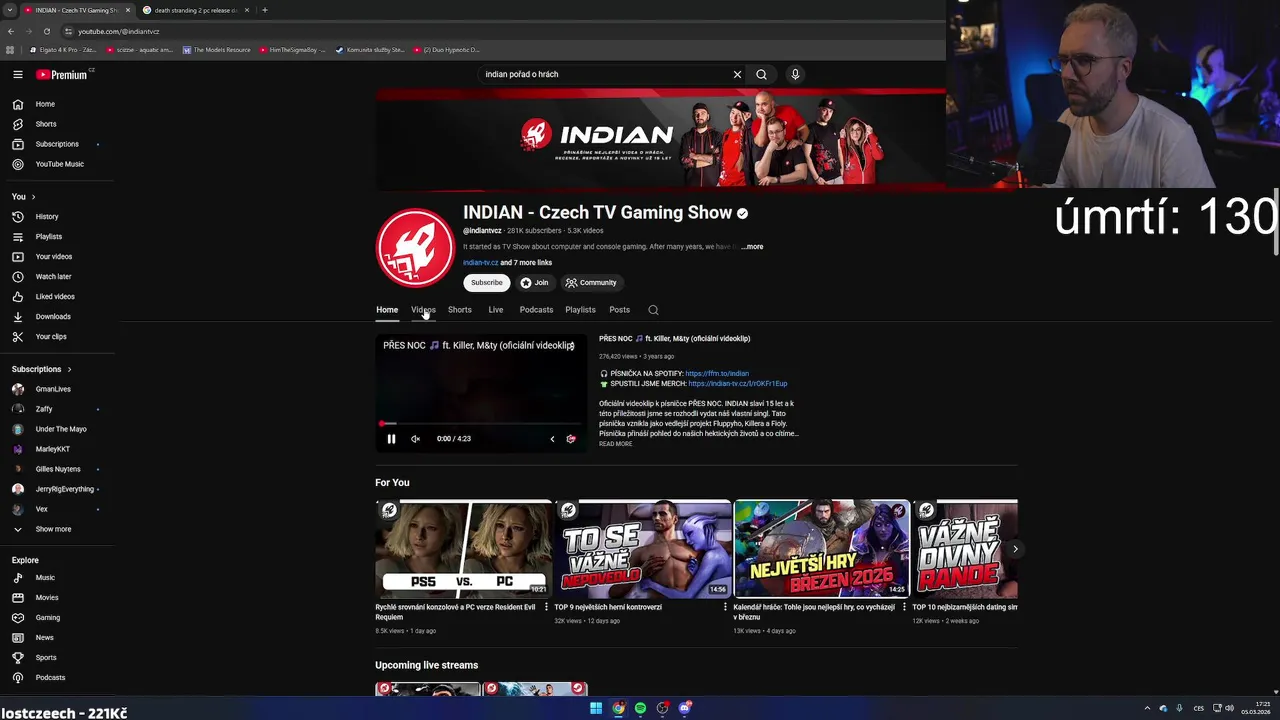Expand player controls with left chevron
Screen dimensions: 1280x720
tap(552, 439)
